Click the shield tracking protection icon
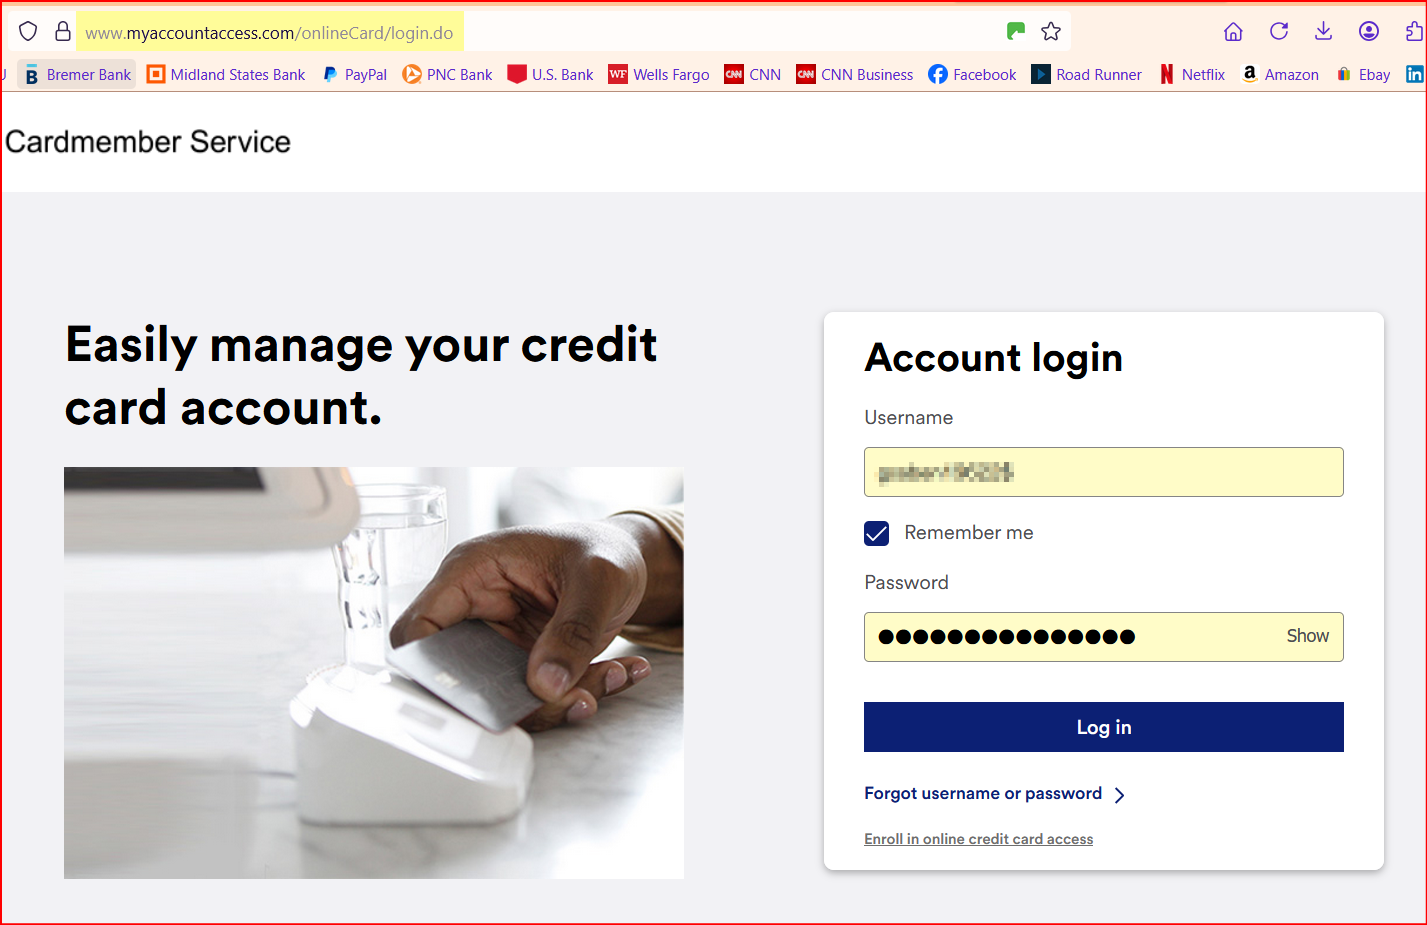Screen dimensions: 1427x925 tap(28, 32)
